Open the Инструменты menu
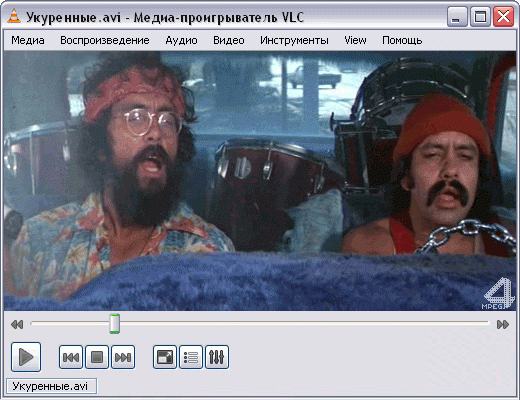The height and width of the screenshot is (400, 520). point(294,40)
